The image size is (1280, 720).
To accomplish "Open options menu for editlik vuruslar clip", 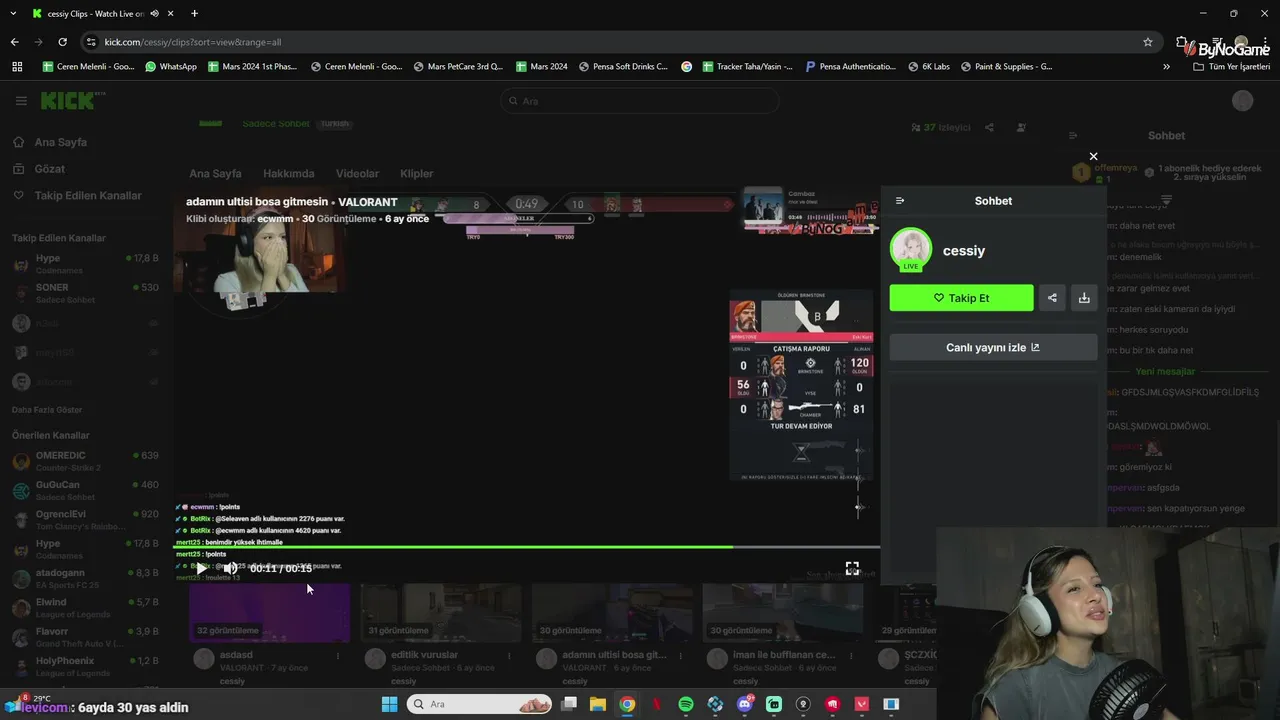I will coord(509,656).
